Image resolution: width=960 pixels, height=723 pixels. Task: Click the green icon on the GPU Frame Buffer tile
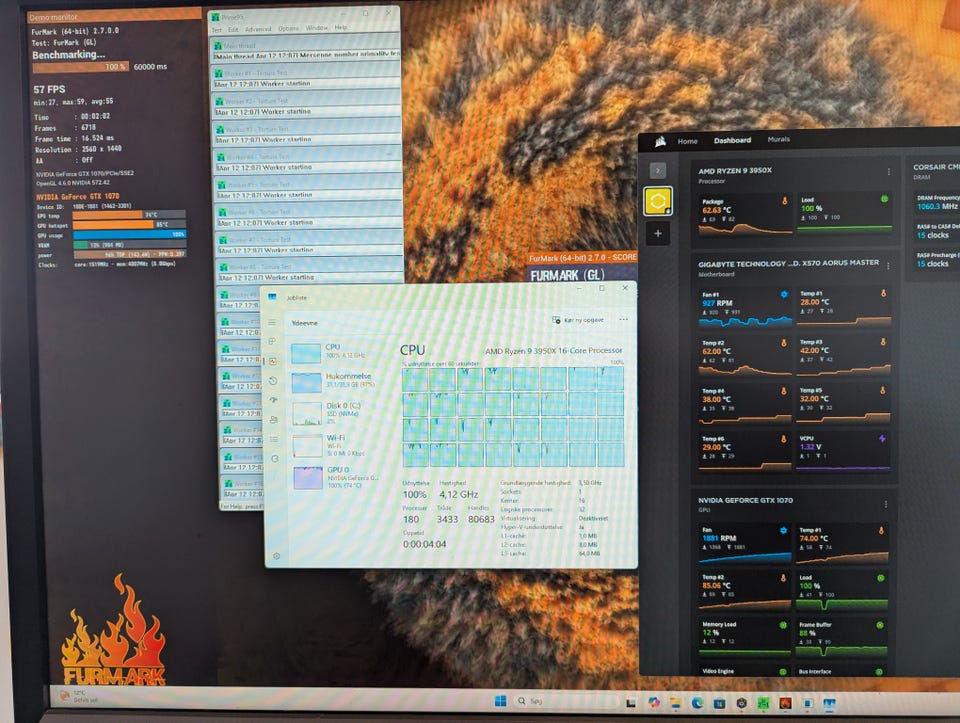[x=880, y=625]
